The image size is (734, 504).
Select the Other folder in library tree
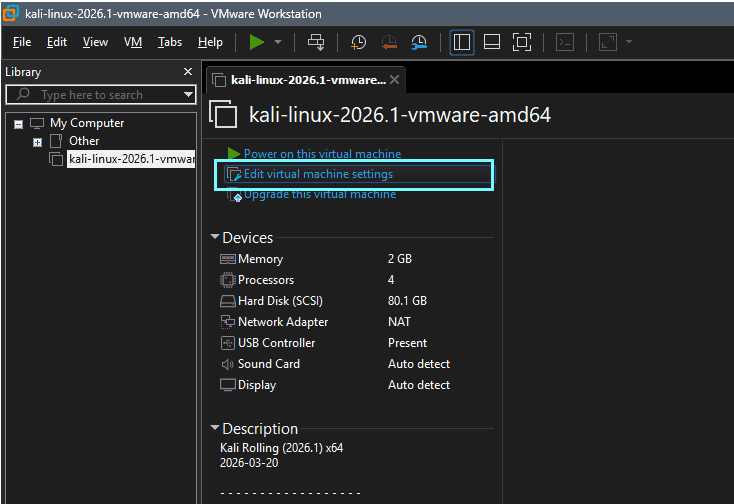tap(84, 141)
